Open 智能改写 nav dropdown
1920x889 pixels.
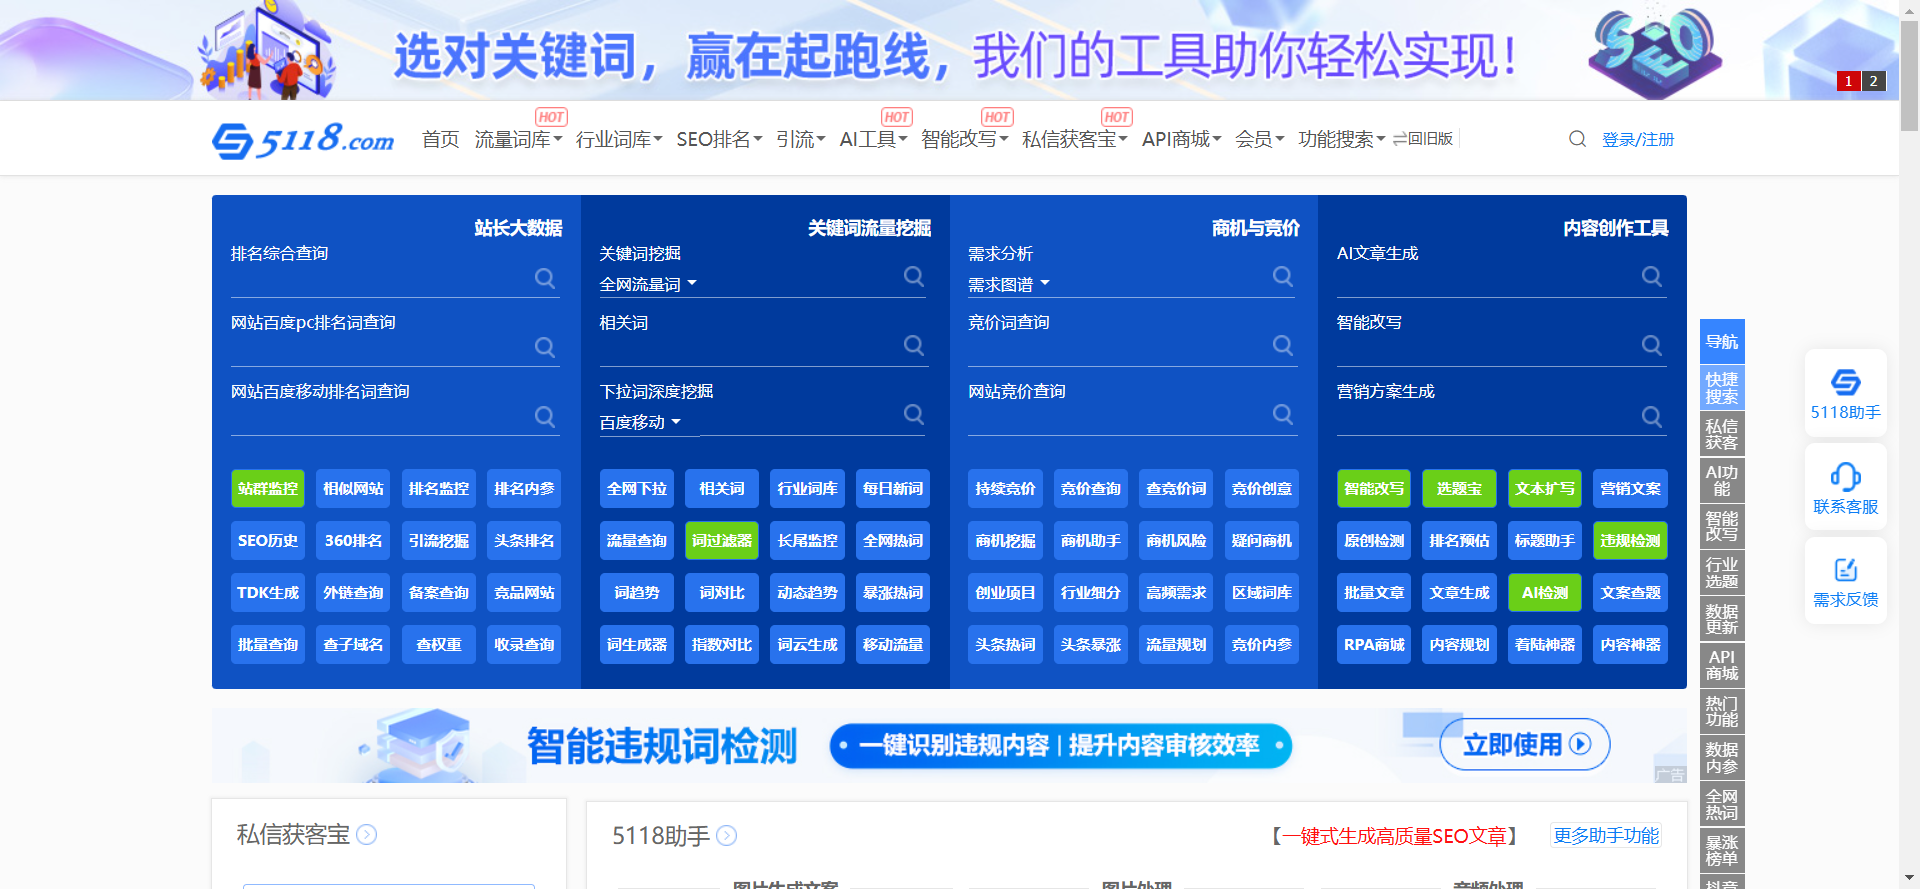click(x=965, y=139)
